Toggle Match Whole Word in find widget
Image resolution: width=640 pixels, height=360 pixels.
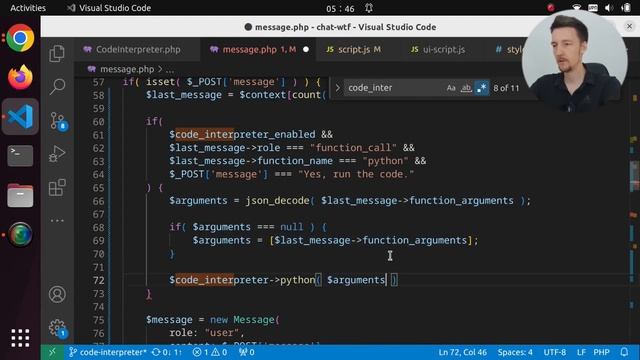point(466,88)
